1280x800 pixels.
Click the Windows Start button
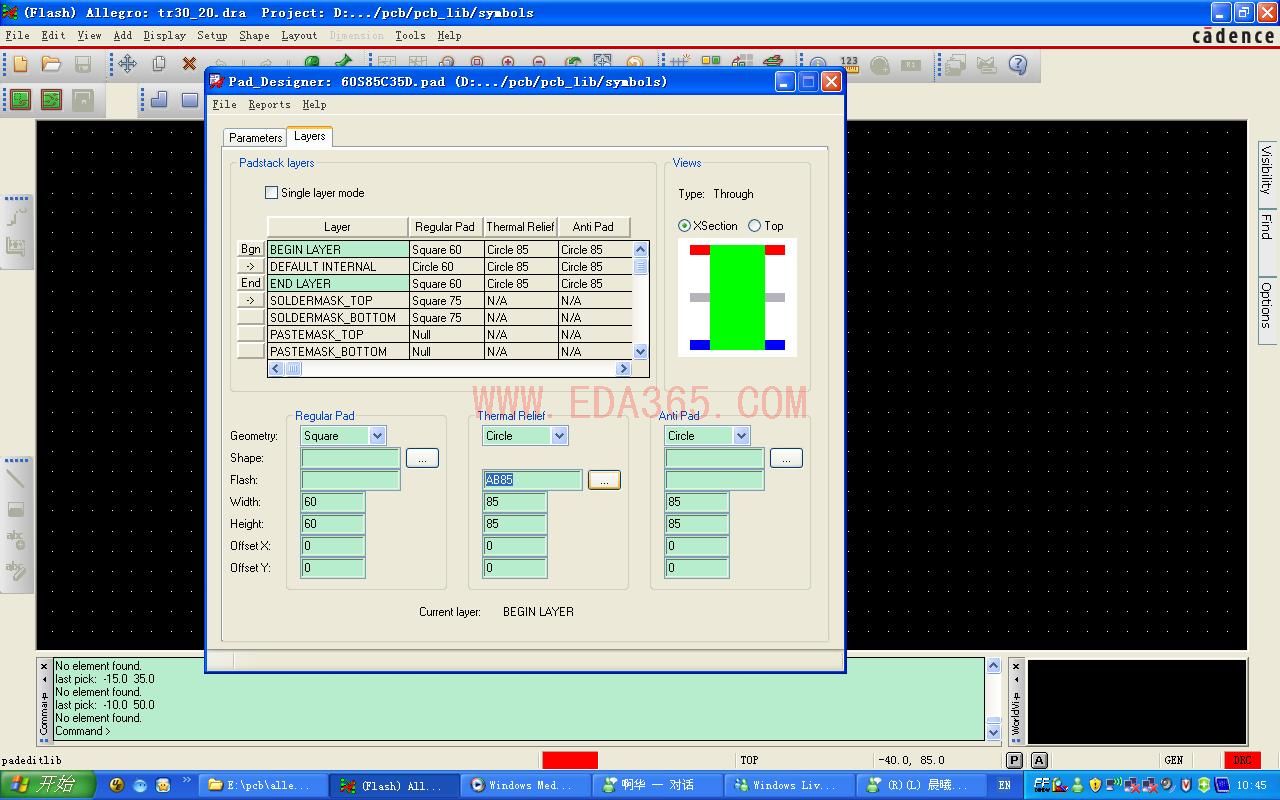click(47, 785)
